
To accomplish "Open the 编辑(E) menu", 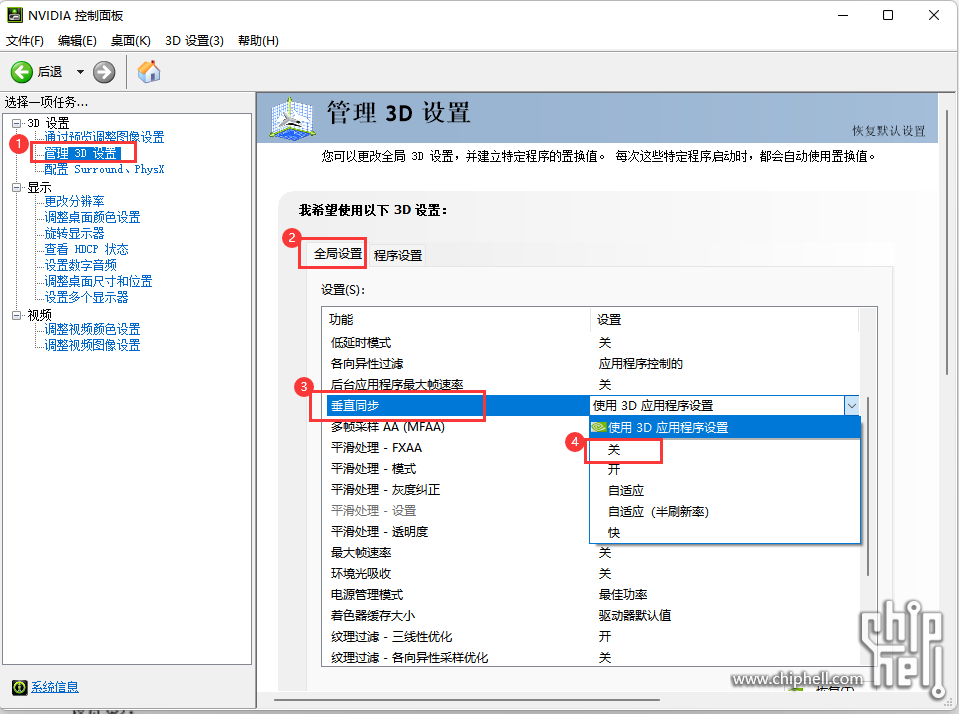I will [x=77, y=40].
